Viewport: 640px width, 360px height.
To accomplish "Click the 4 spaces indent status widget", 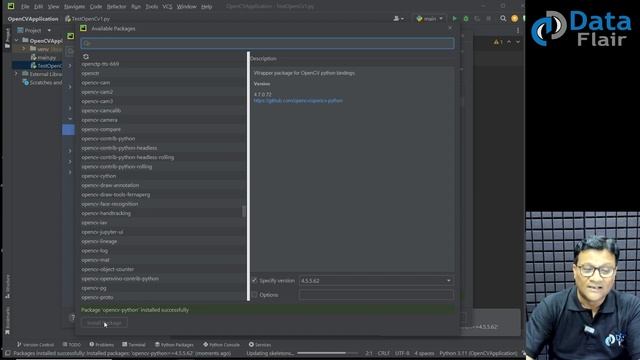I will [x=424, y=353].
